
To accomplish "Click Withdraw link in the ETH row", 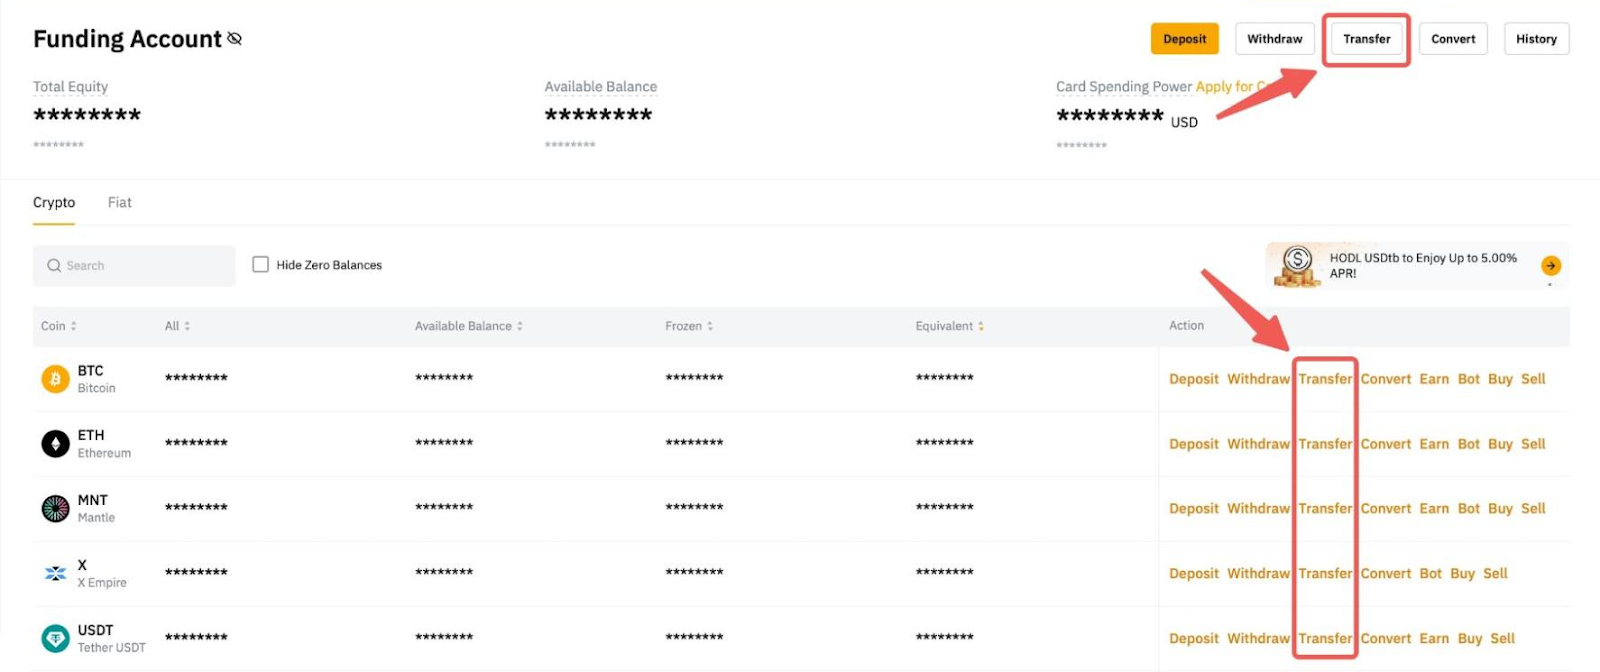I will 1258,444.
